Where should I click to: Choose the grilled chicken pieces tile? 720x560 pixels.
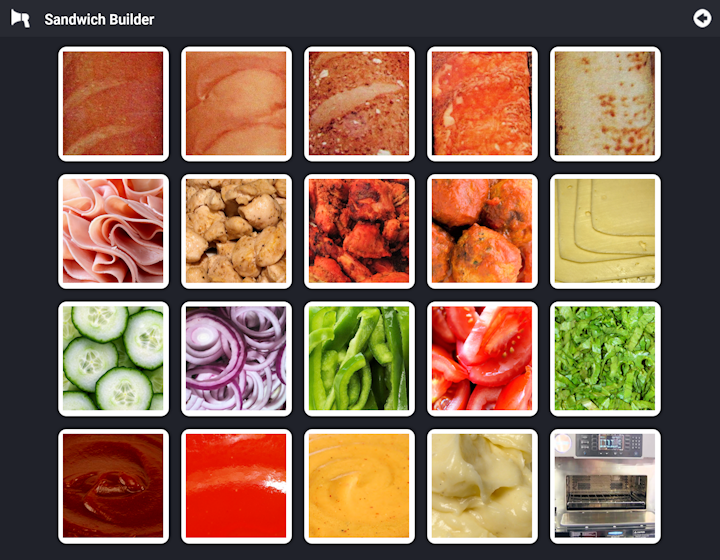236,231
